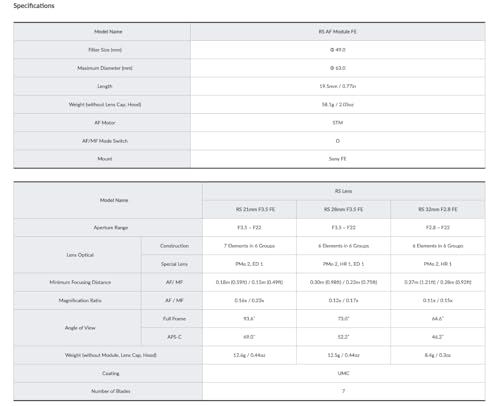Image resolution: width=500 pixels, height=406 pixels.
Task: Click the Number of Blades label
Action: coord(111,391)
